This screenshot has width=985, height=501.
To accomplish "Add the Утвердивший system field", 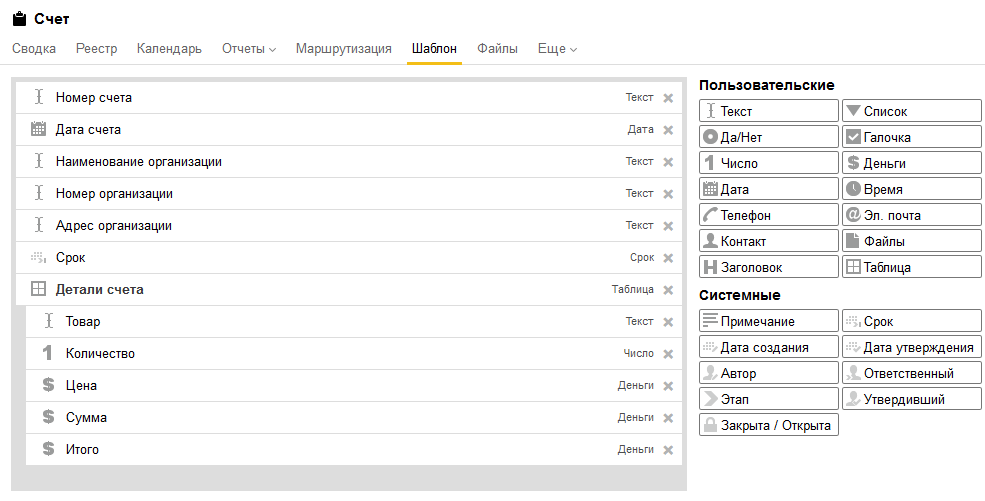I will [912, 399].
